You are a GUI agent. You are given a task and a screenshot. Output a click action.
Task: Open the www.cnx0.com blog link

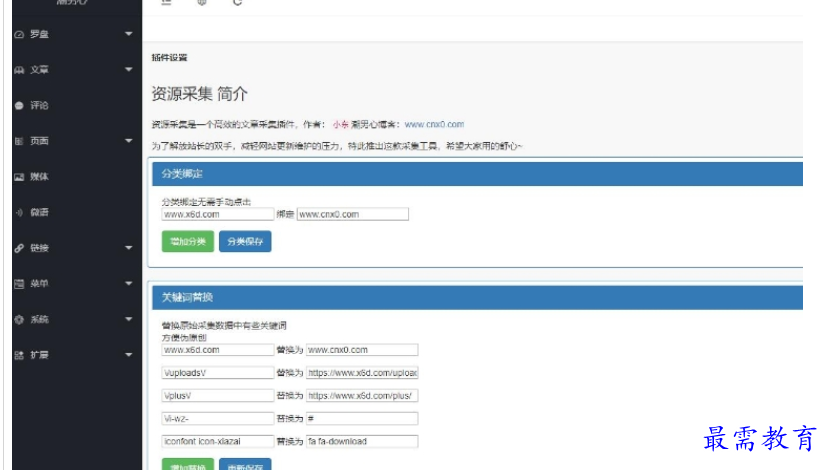click(x=434, y=124)
